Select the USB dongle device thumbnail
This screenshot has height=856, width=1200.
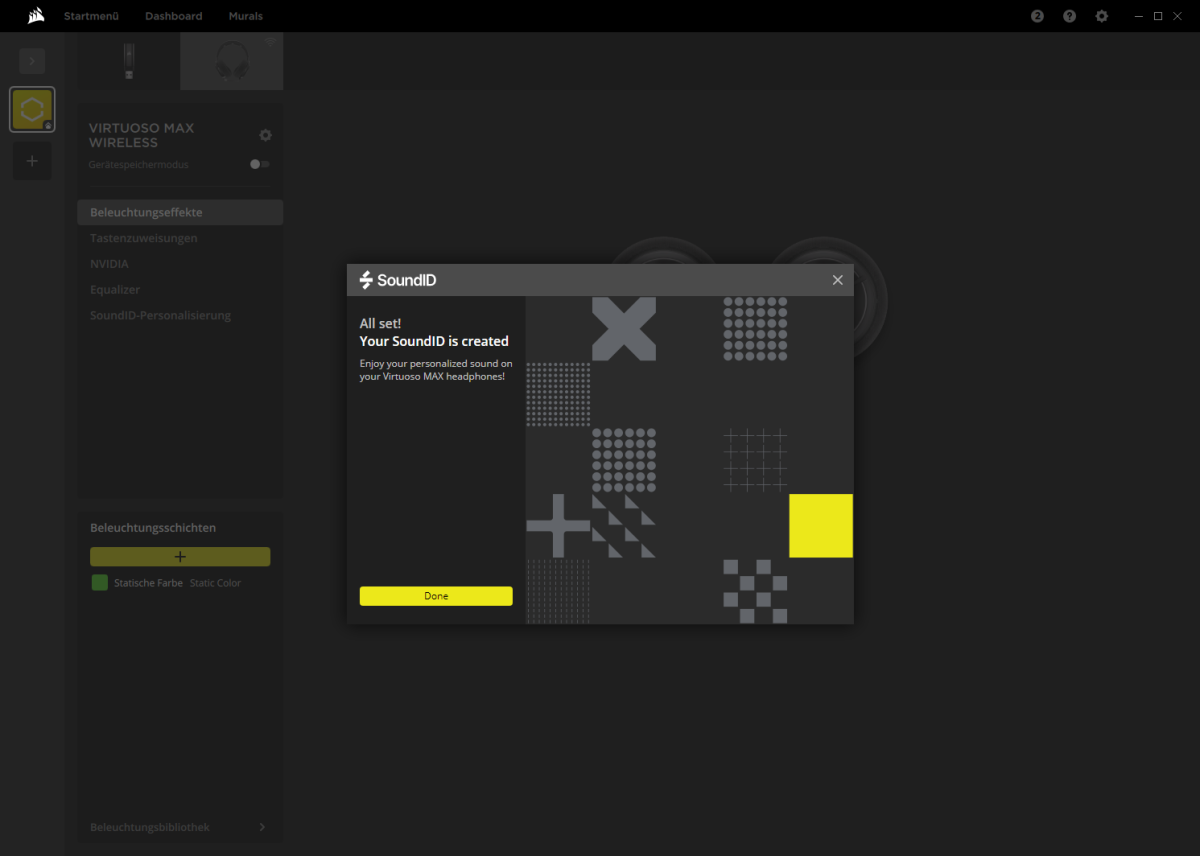pos(129,61)
